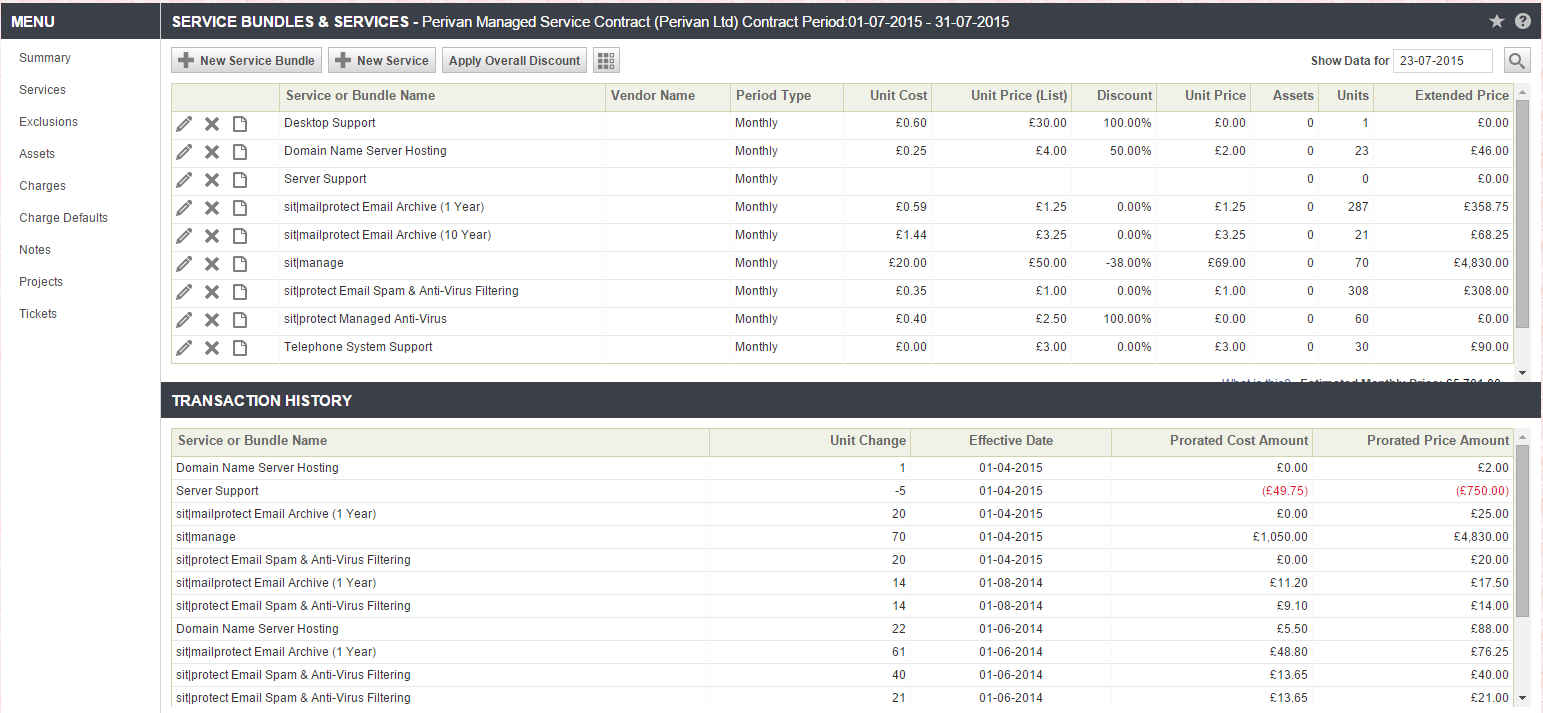Sort by Unit Cost column header

tap(888, 97)
